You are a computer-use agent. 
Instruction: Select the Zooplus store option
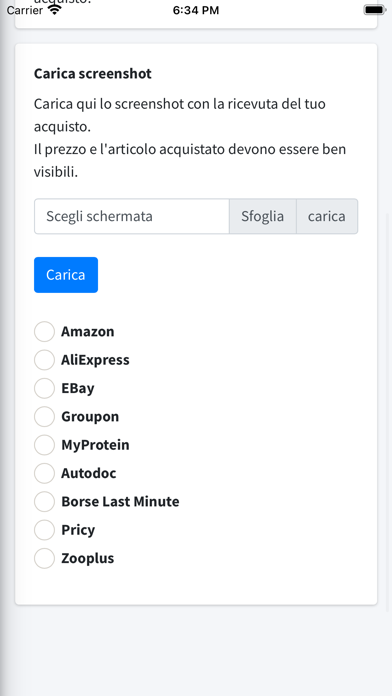click(44, 558)
